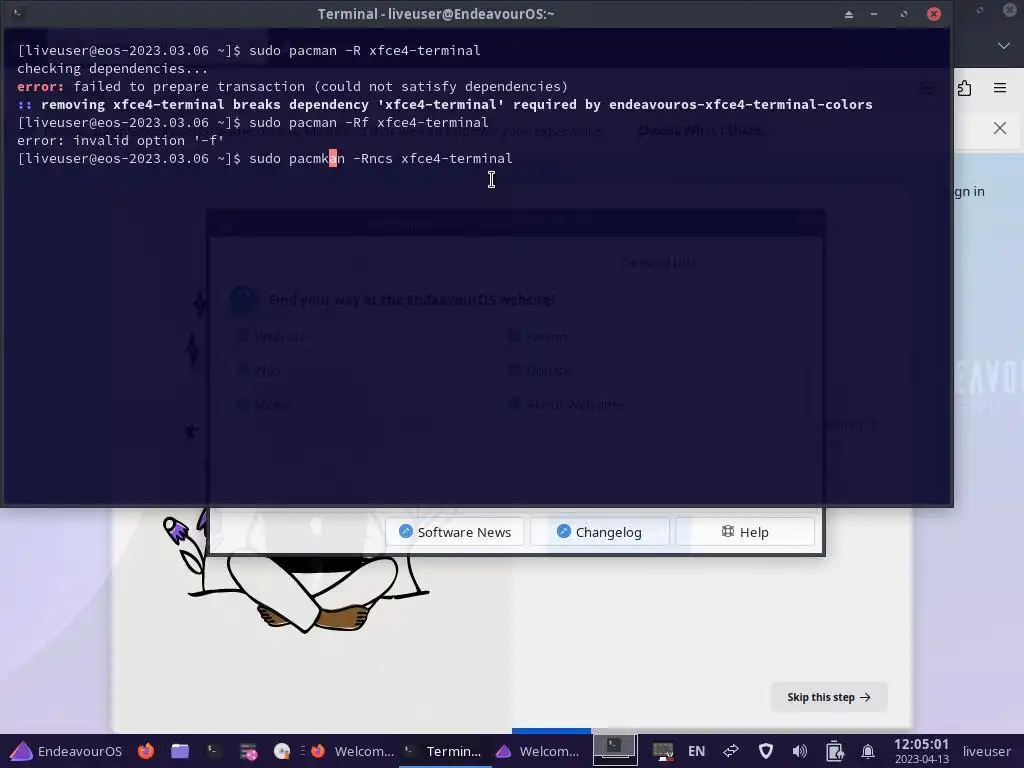Click the disc installer launcher icon

point(282,751)
